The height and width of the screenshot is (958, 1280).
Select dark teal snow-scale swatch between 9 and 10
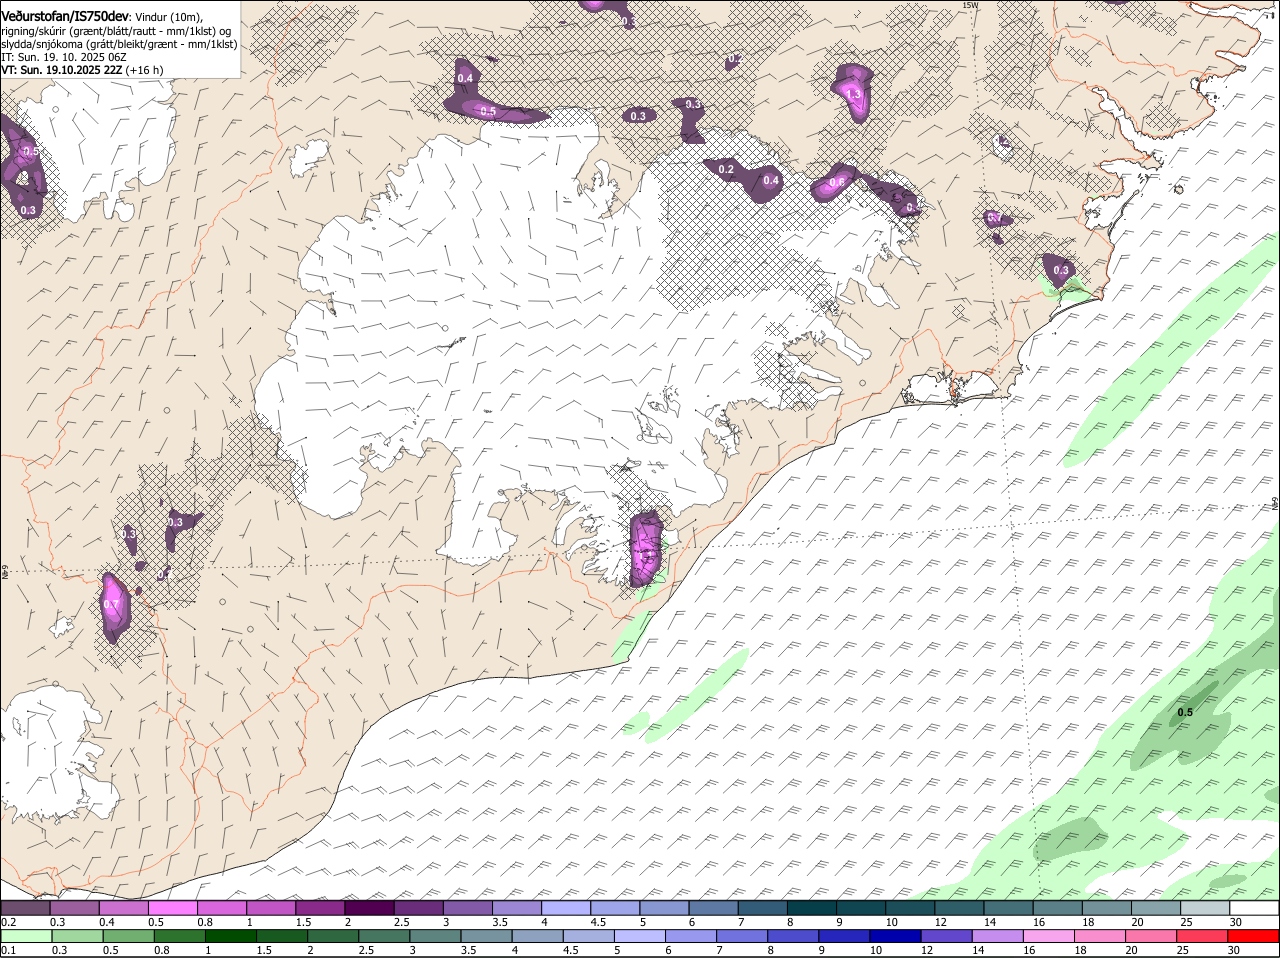tap(861, 908)
